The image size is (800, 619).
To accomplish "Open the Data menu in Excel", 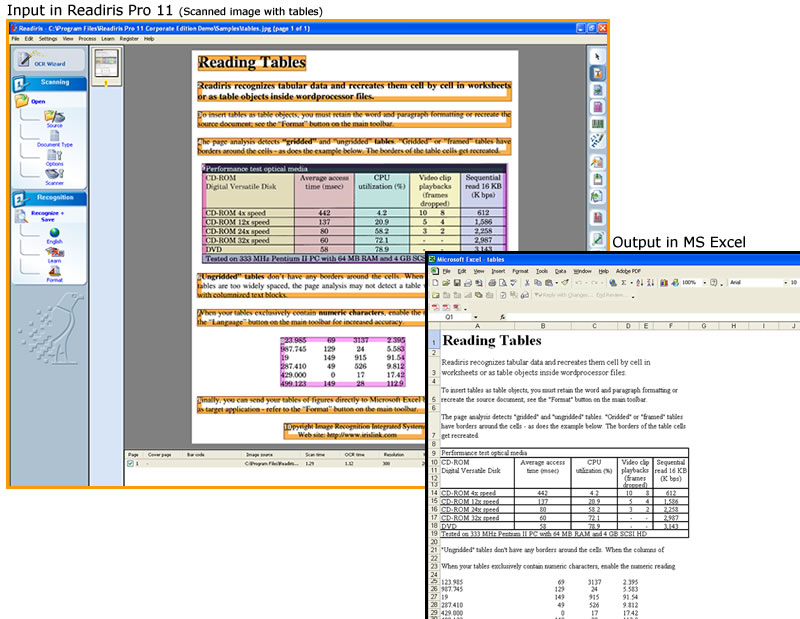I will pos(561,270).
